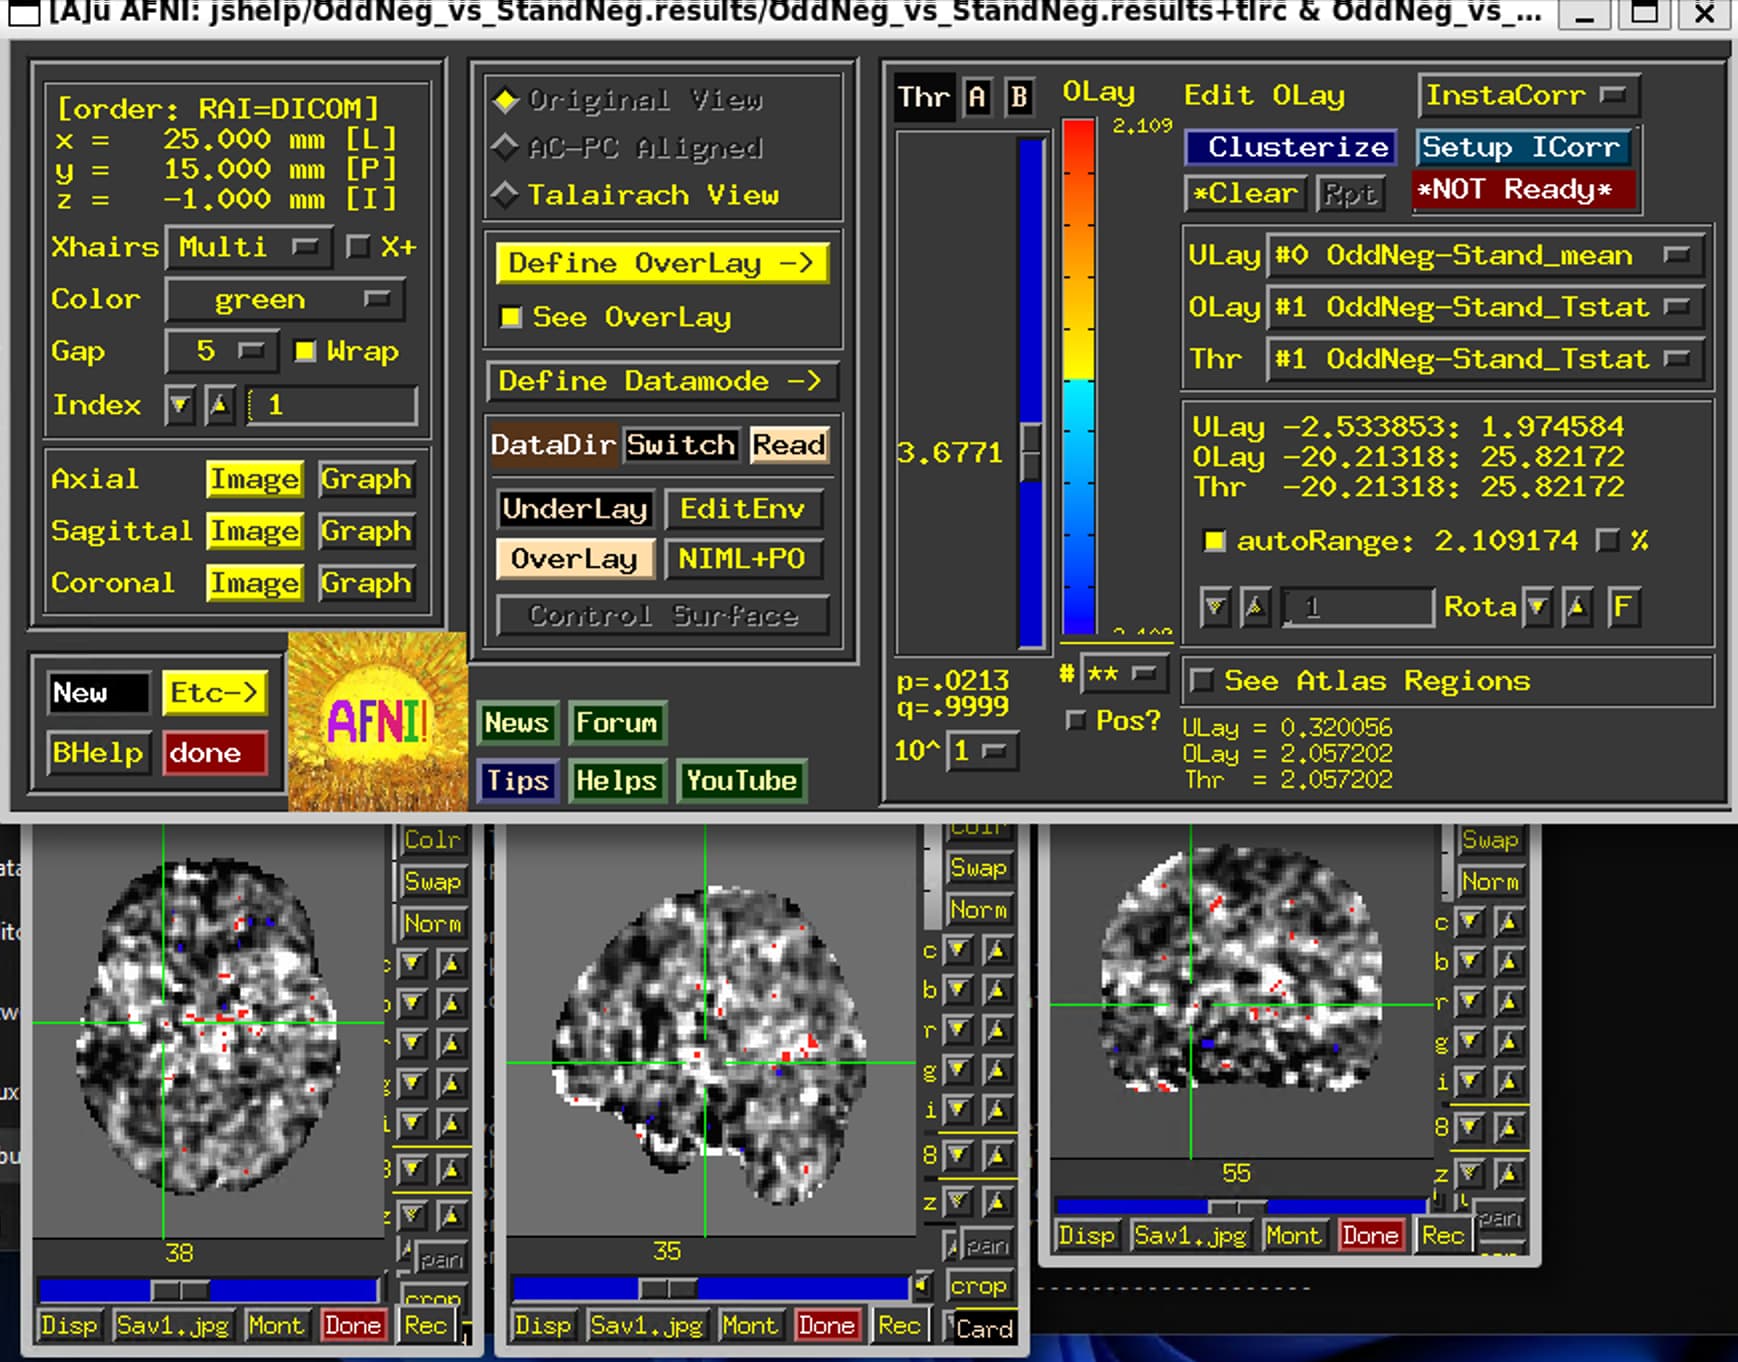Click the AFNI sunburst logo
Screen dimensions: 1738x1362
pyautogui.click(x=377, y=721)
